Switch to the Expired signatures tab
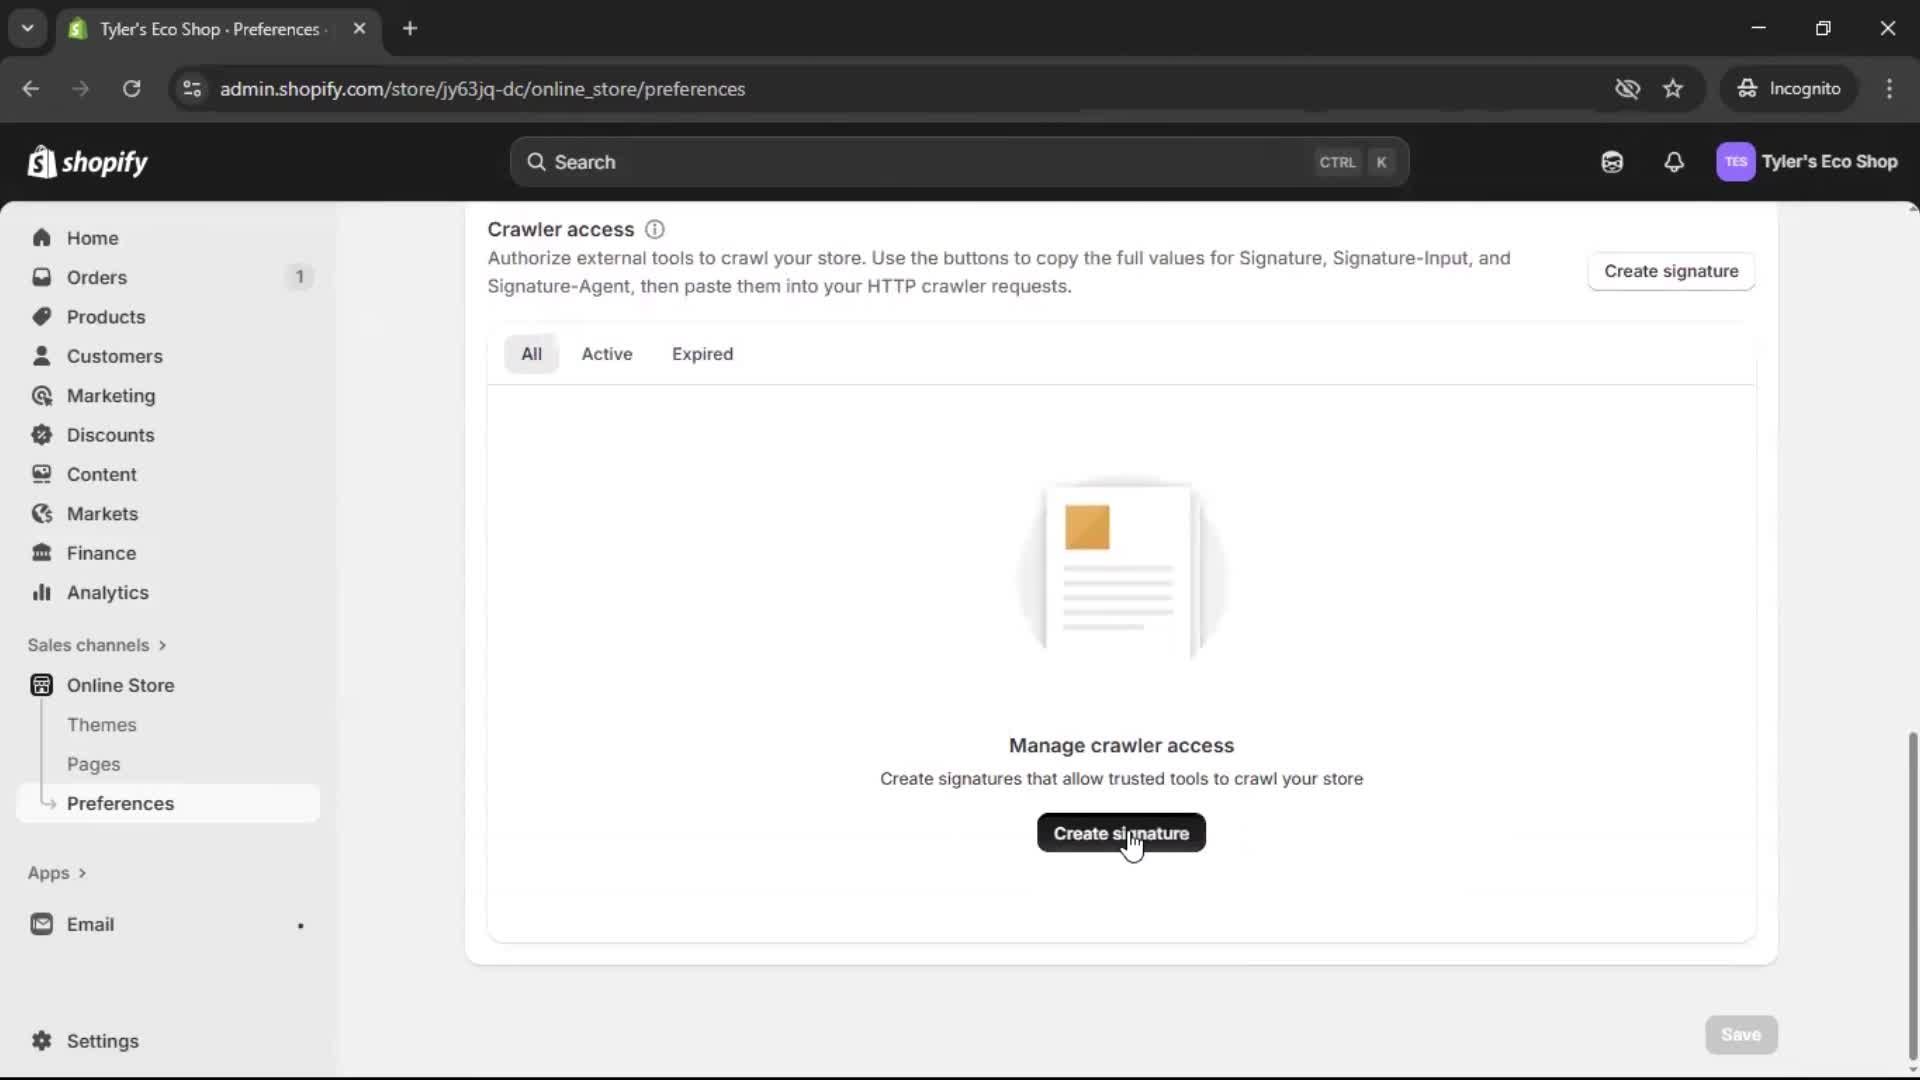This screenshot has height=1080, width=1920. [x=702, y=353]
